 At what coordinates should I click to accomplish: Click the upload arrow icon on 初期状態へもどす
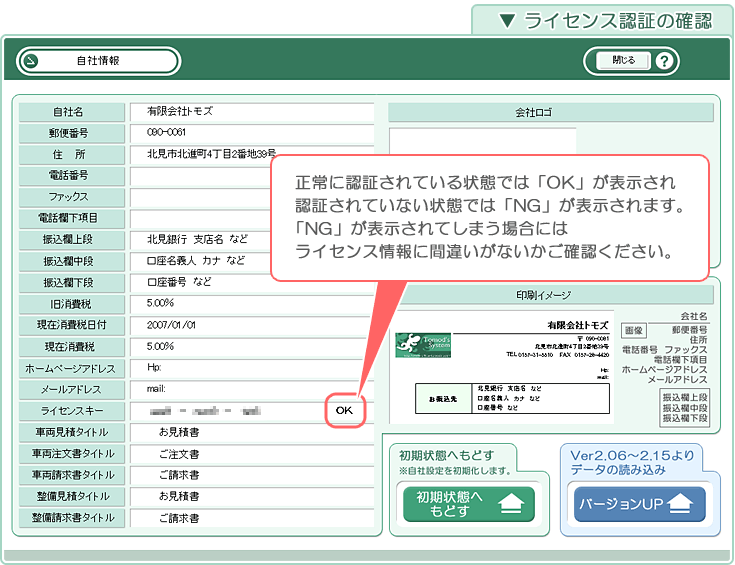click(511, 504)
